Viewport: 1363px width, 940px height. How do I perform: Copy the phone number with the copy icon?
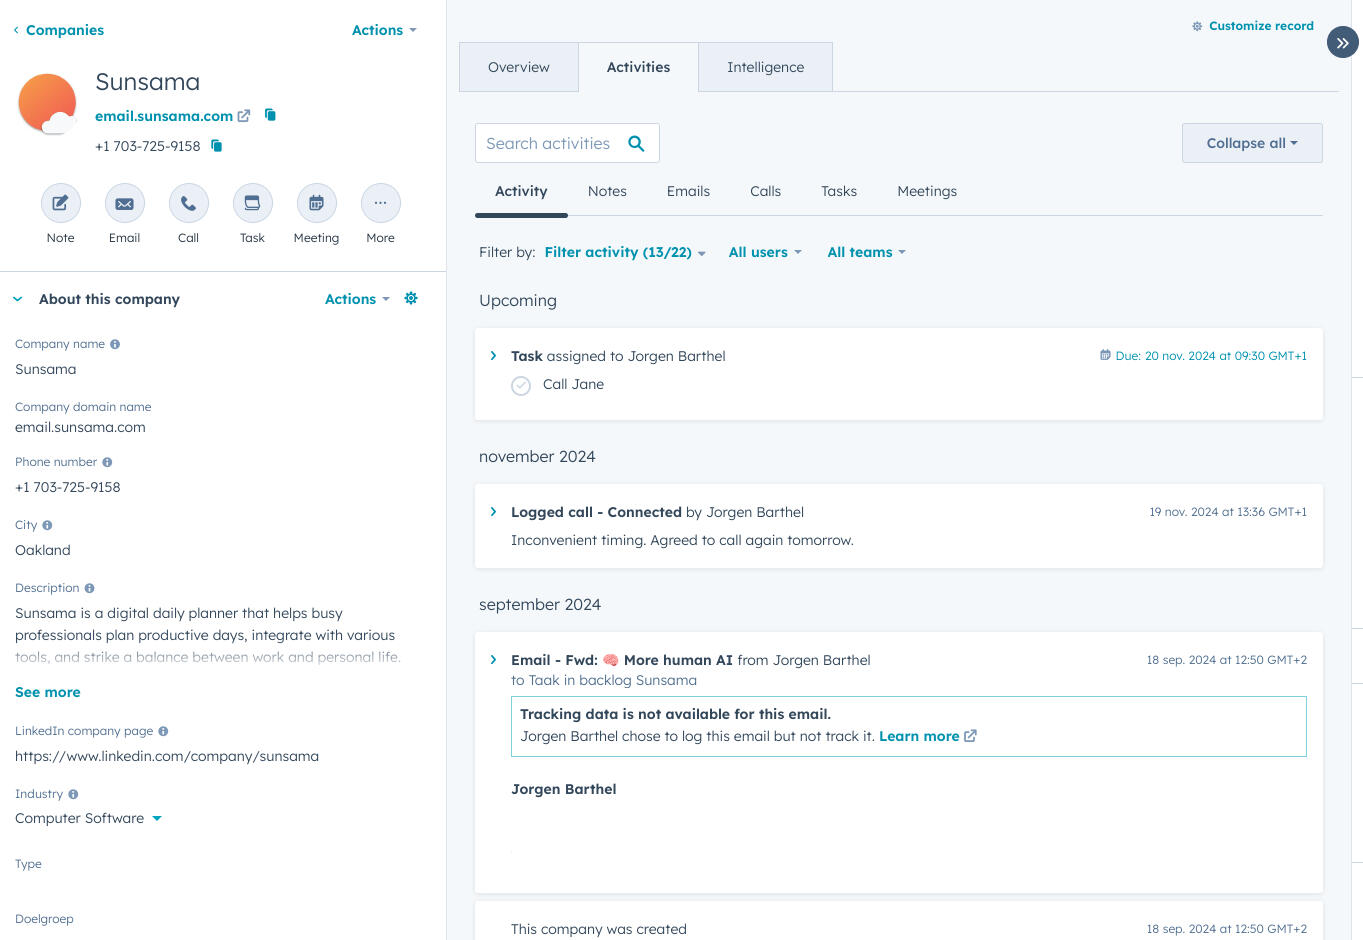(x=216, y=145)
